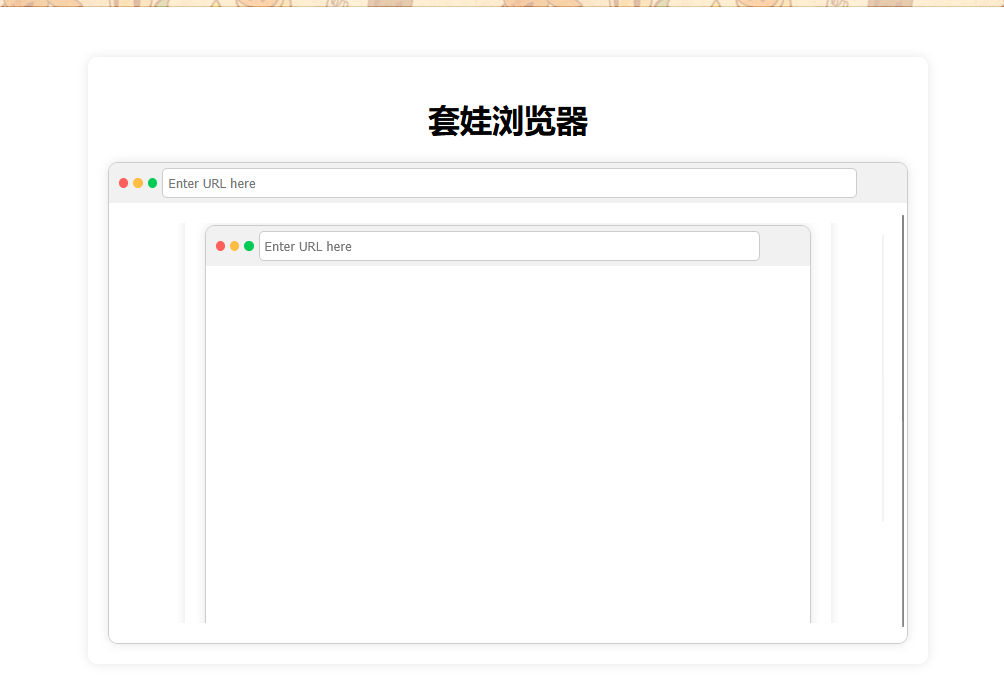
Task: Click the 套娃浏览器 page heading
Action: (507, 122)
